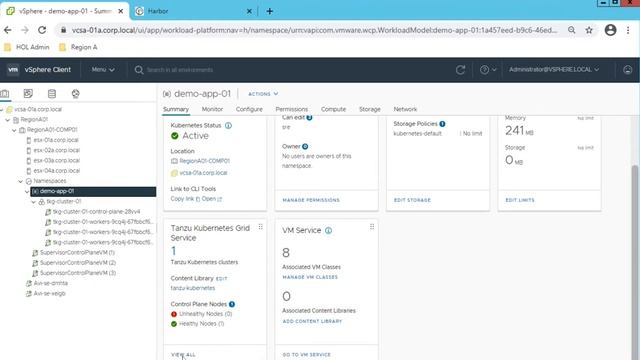This screenshot has width=640, height=360.
Task: Click the Owner info badge
Action: [305, 146]
